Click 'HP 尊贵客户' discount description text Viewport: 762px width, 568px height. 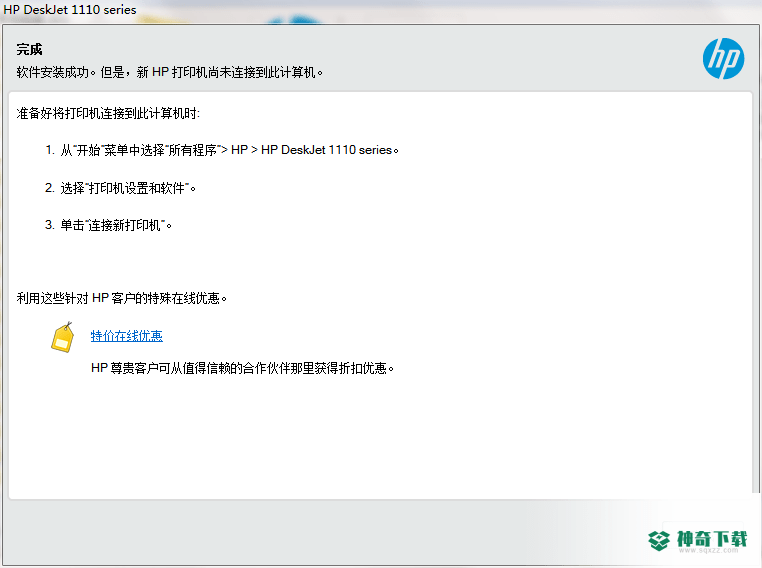242,368
